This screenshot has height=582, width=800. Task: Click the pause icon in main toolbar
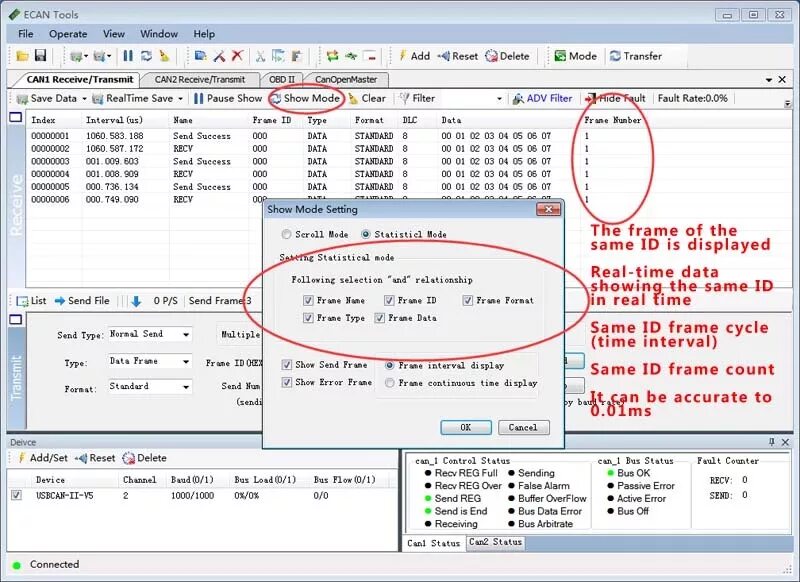point(128,56)
